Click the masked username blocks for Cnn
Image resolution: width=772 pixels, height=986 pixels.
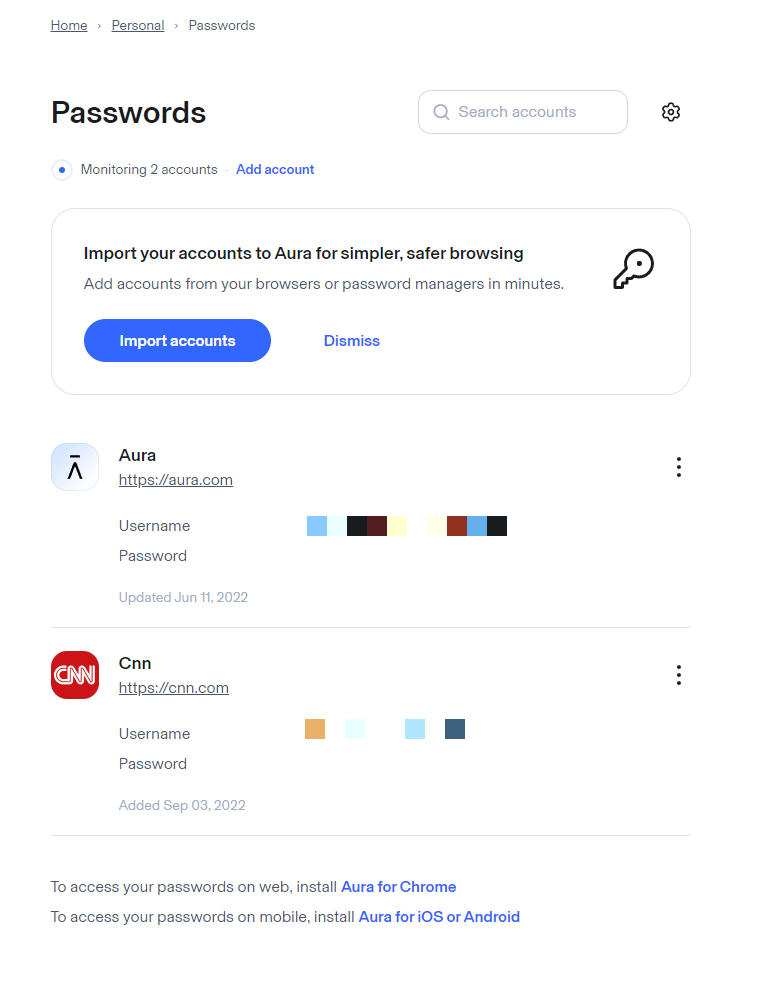tap(385, 729)
